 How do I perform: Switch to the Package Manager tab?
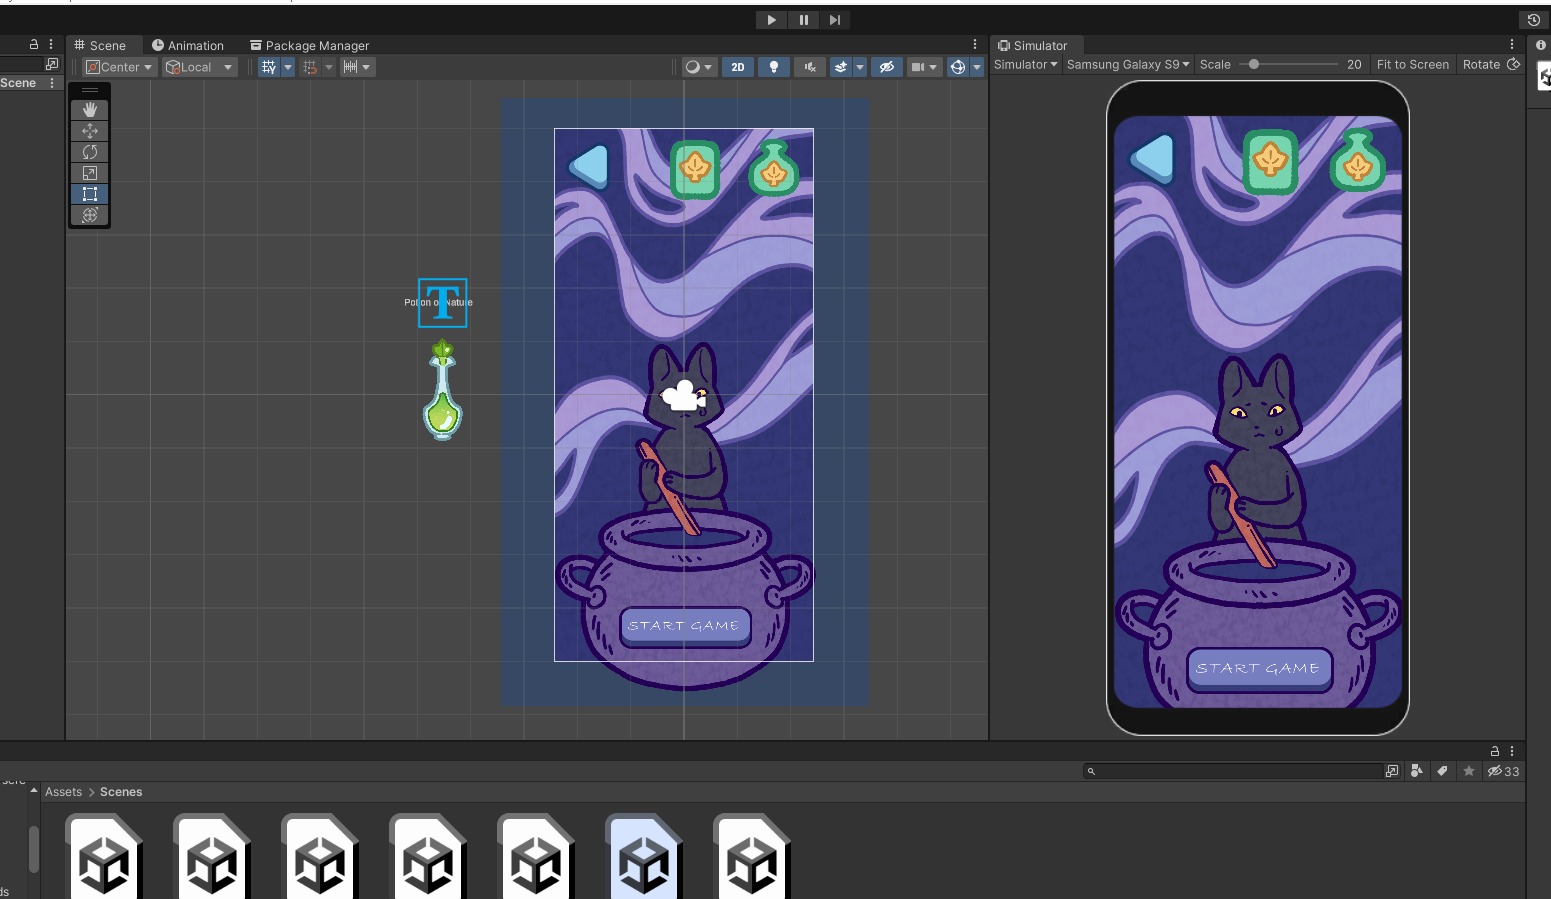[x=309, y=45]
